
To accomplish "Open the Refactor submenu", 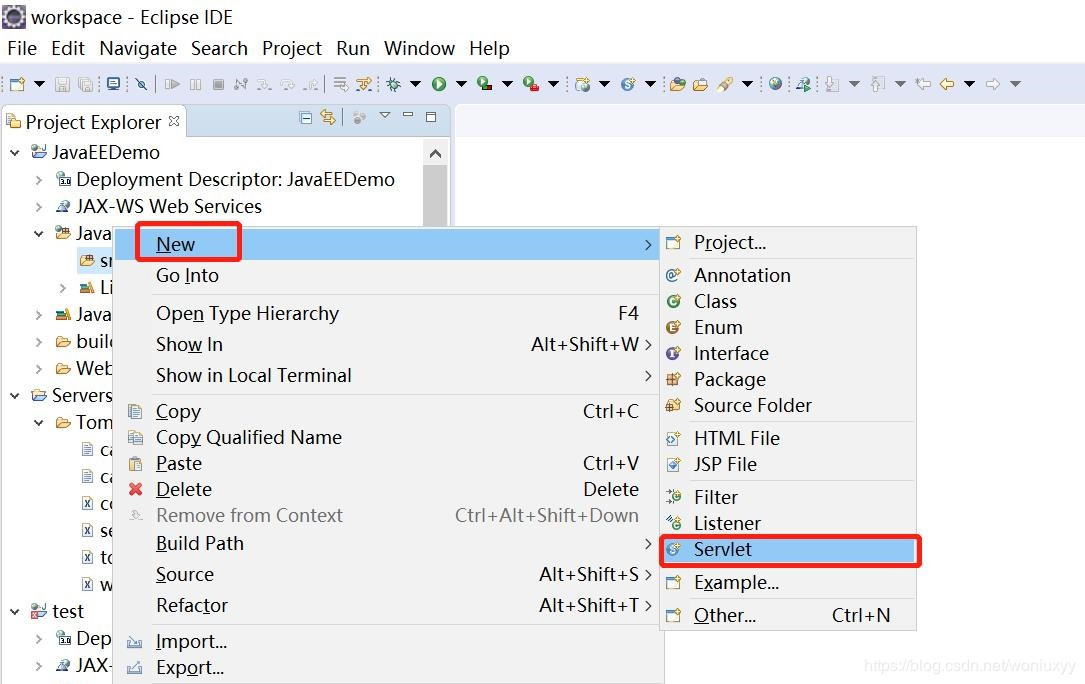I will pyautogui.click(x=388, y=606).
